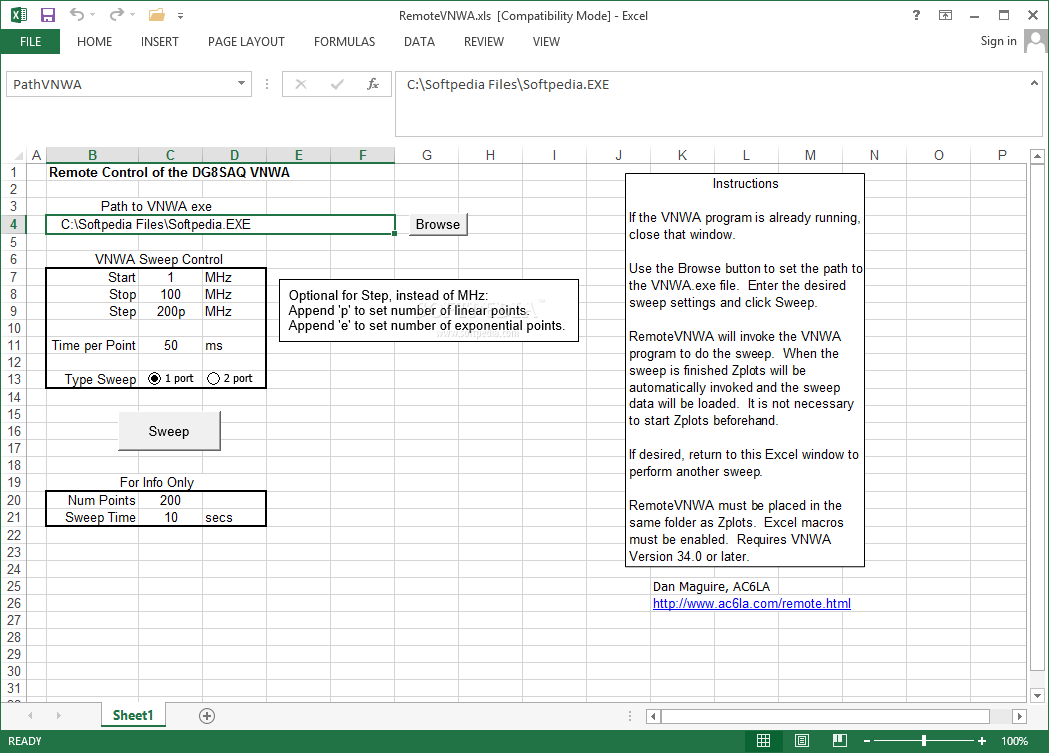Confirm entry with the check mark icon

point(337,84)
